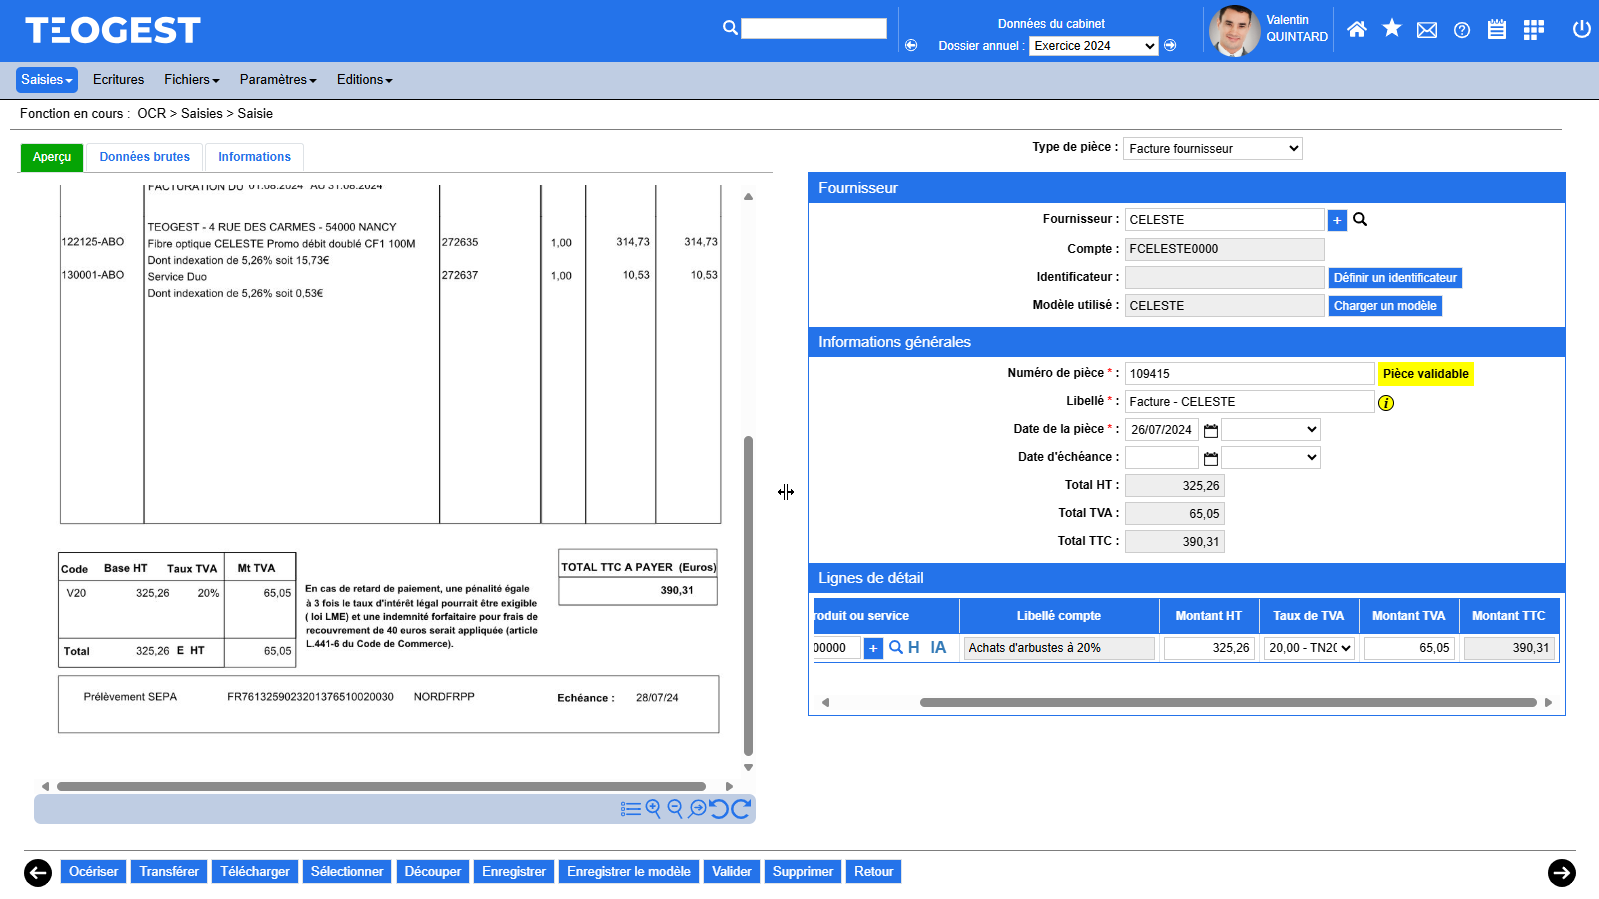Click the magnifier with arrow in preview toolbar
Viewport: 1599px width, 899px height.
pos(697,809)
